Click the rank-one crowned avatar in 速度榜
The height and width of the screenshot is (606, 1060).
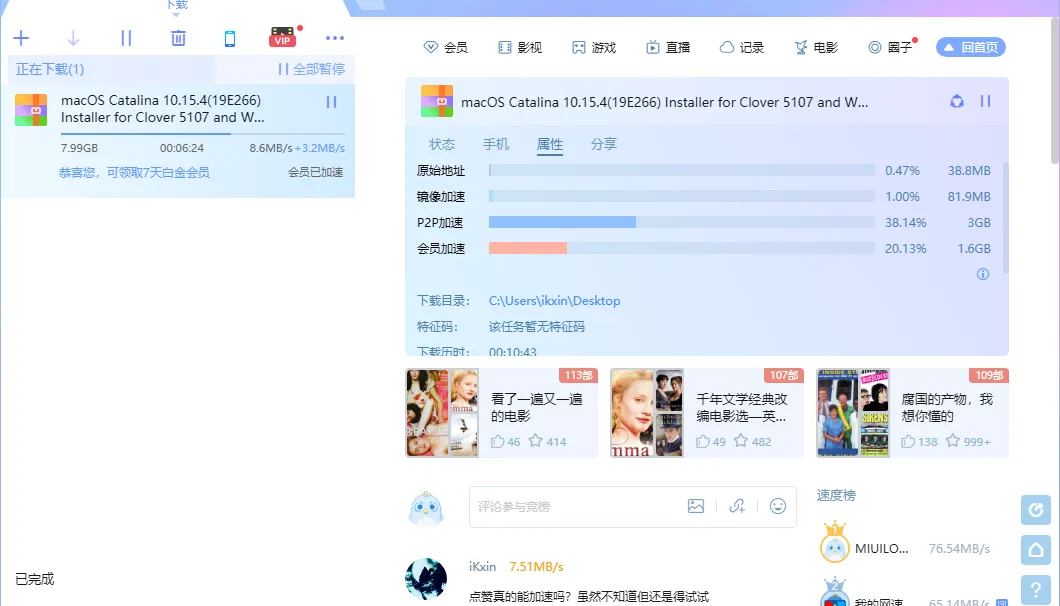(834, 542)
